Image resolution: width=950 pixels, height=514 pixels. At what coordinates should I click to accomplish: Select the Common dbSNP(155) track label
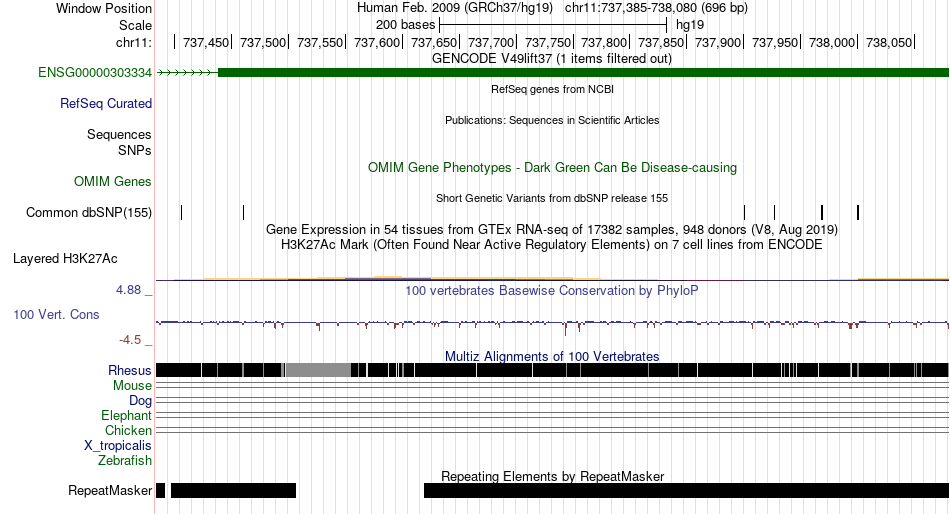click(88, 213)
